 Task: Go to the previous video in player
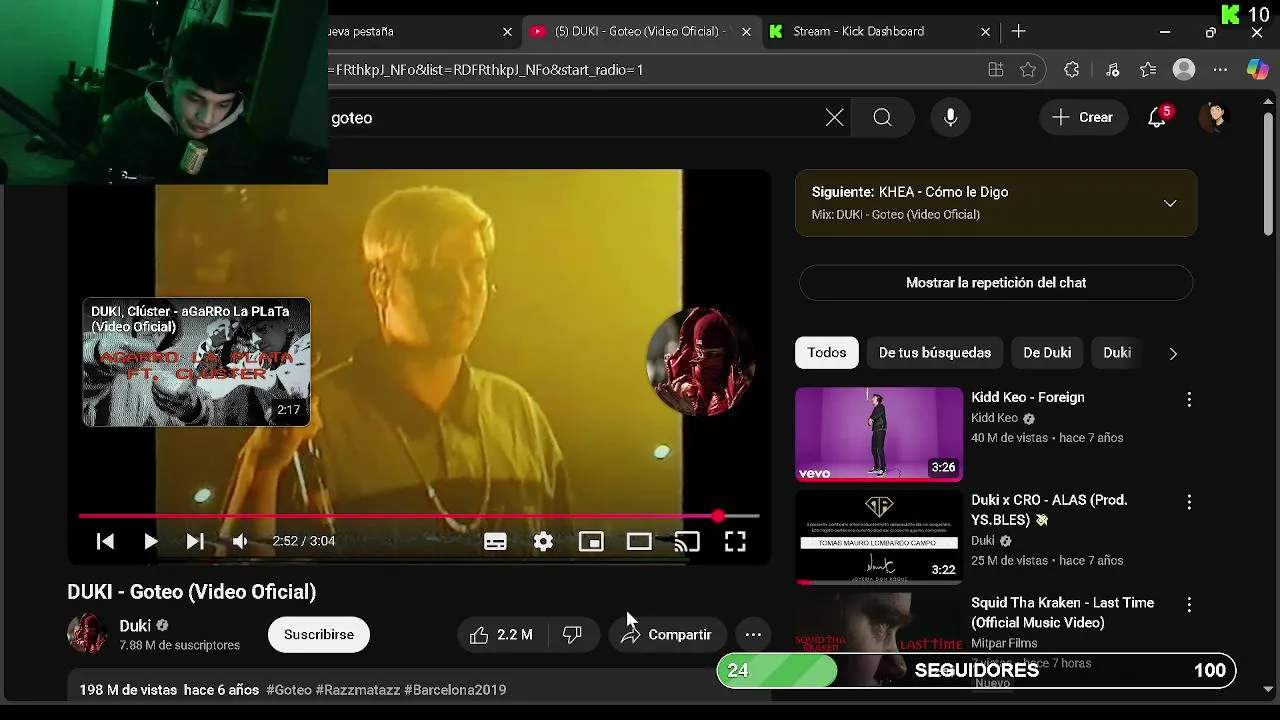[105, 541]
